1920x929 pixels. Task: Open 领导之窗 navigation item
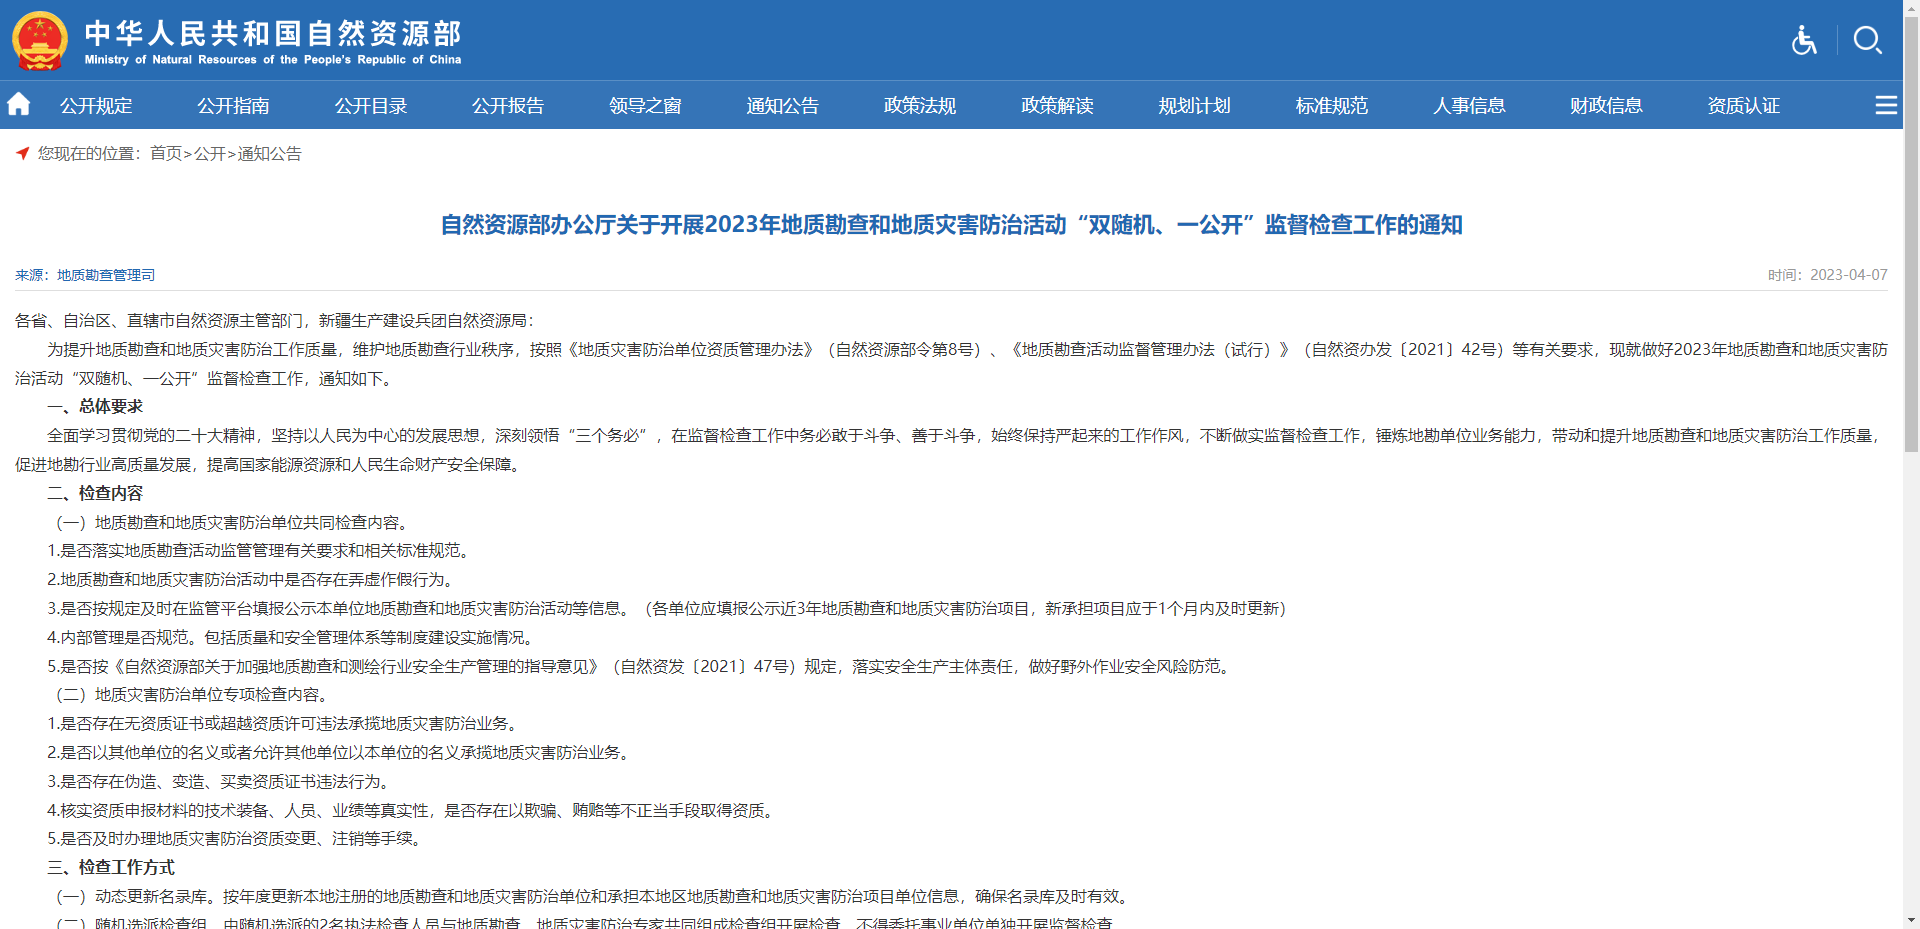[x=645, y=106]
